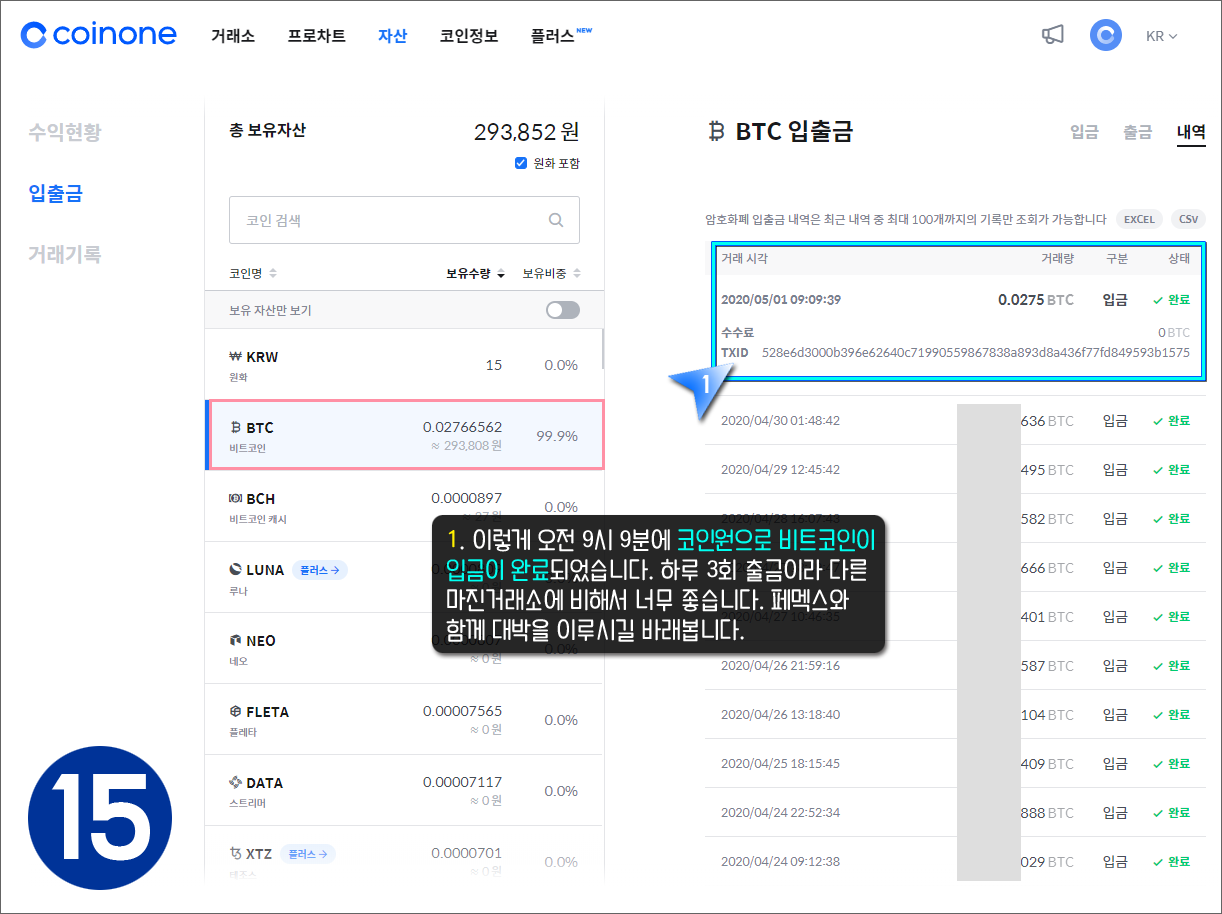Click the 2020/04/24 09:12:38 transaction row
Image resolution: width=1222 pixels, height=914 pixels.
pyautogui.click(x=955, y=862)
